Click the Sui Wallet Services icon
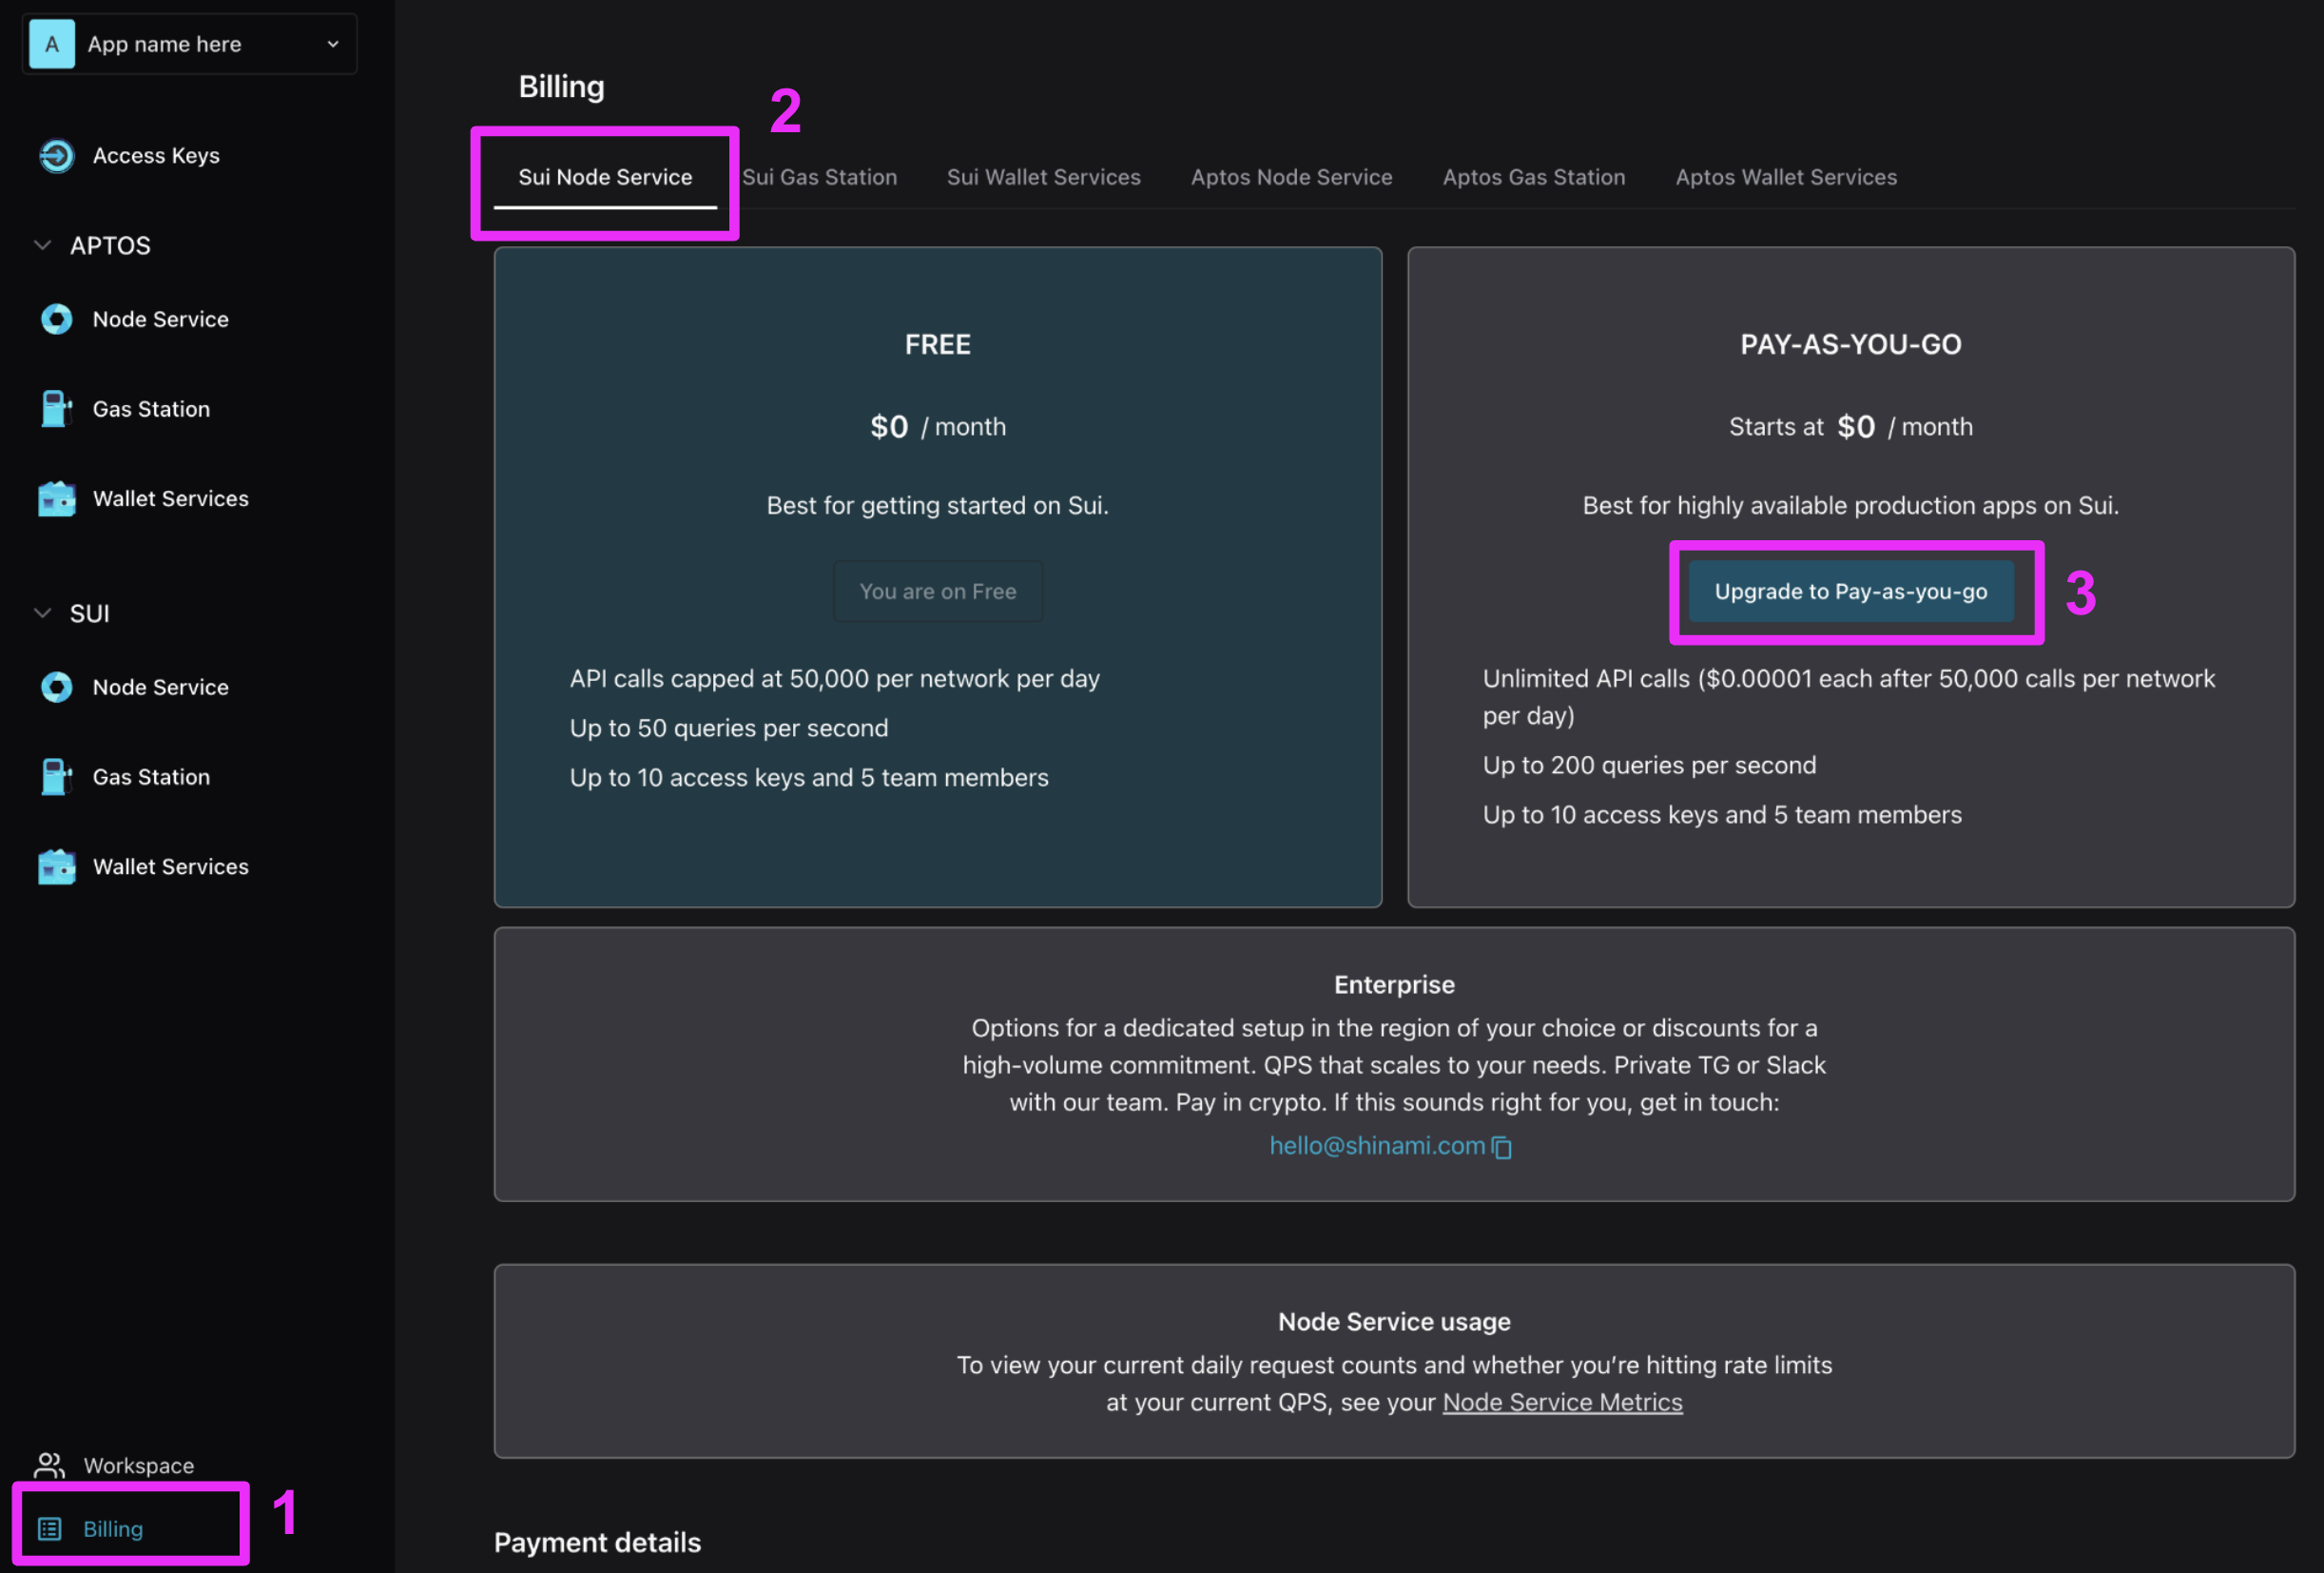The width and height of the screenshot is (2324, 1573). 57,867
